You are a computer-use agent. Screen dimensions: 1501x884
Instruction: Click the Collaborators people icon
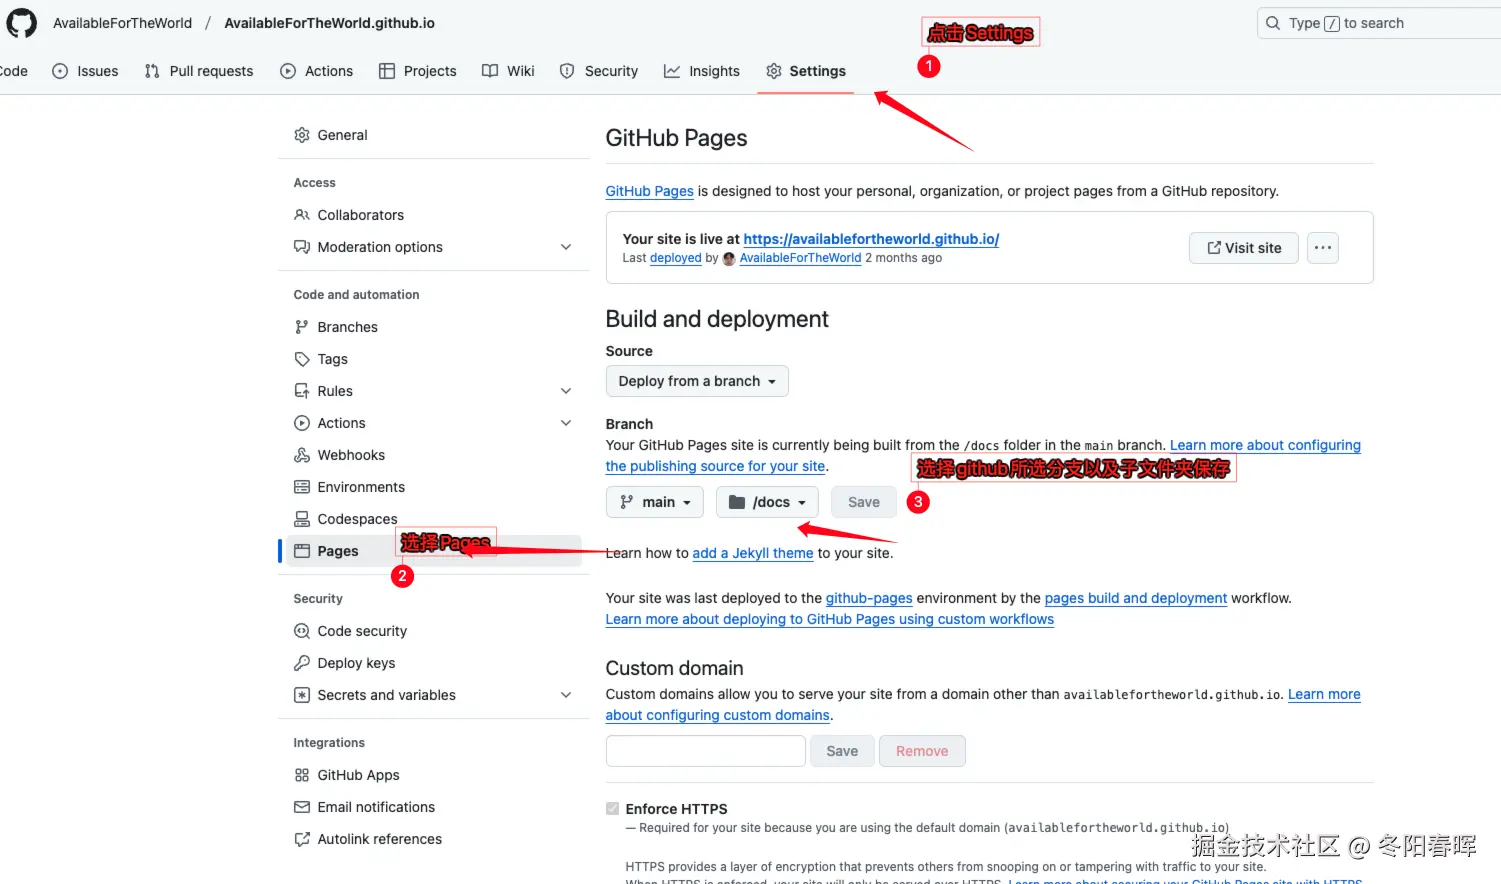[302, 215]
